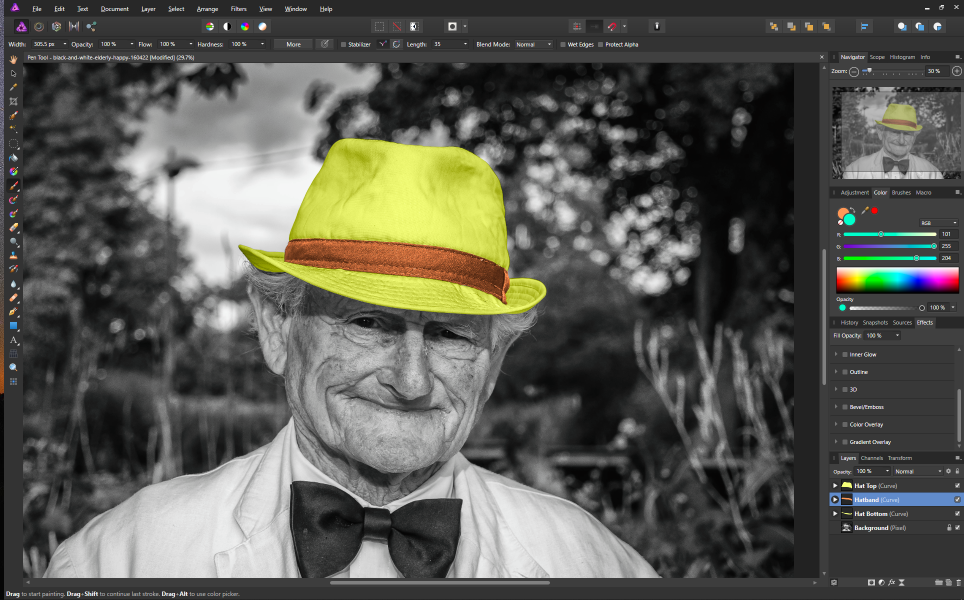Image resolution: width=964 pixels, height=600 pixels.
Task: Click the zoom in plus button in Navigator
Action: coord(956,71)
